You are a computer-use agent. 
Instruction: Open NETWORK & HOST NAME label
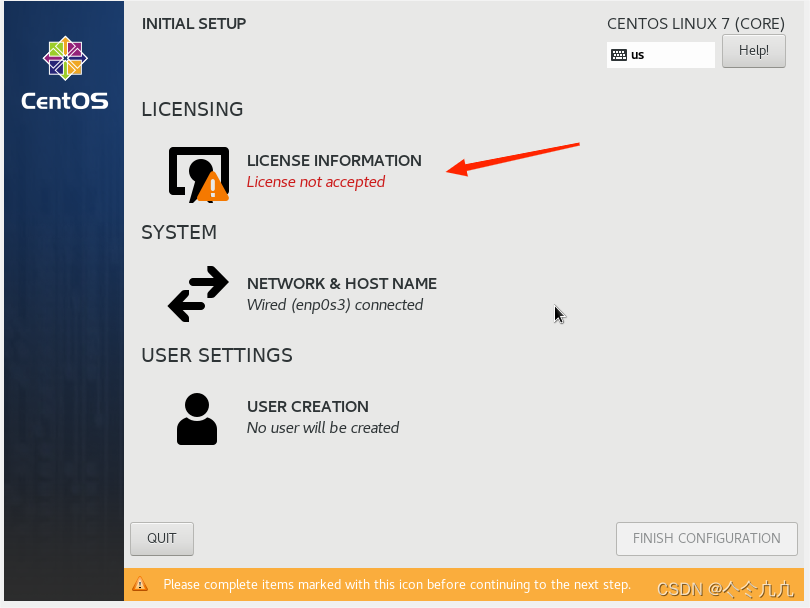[341, 284]
